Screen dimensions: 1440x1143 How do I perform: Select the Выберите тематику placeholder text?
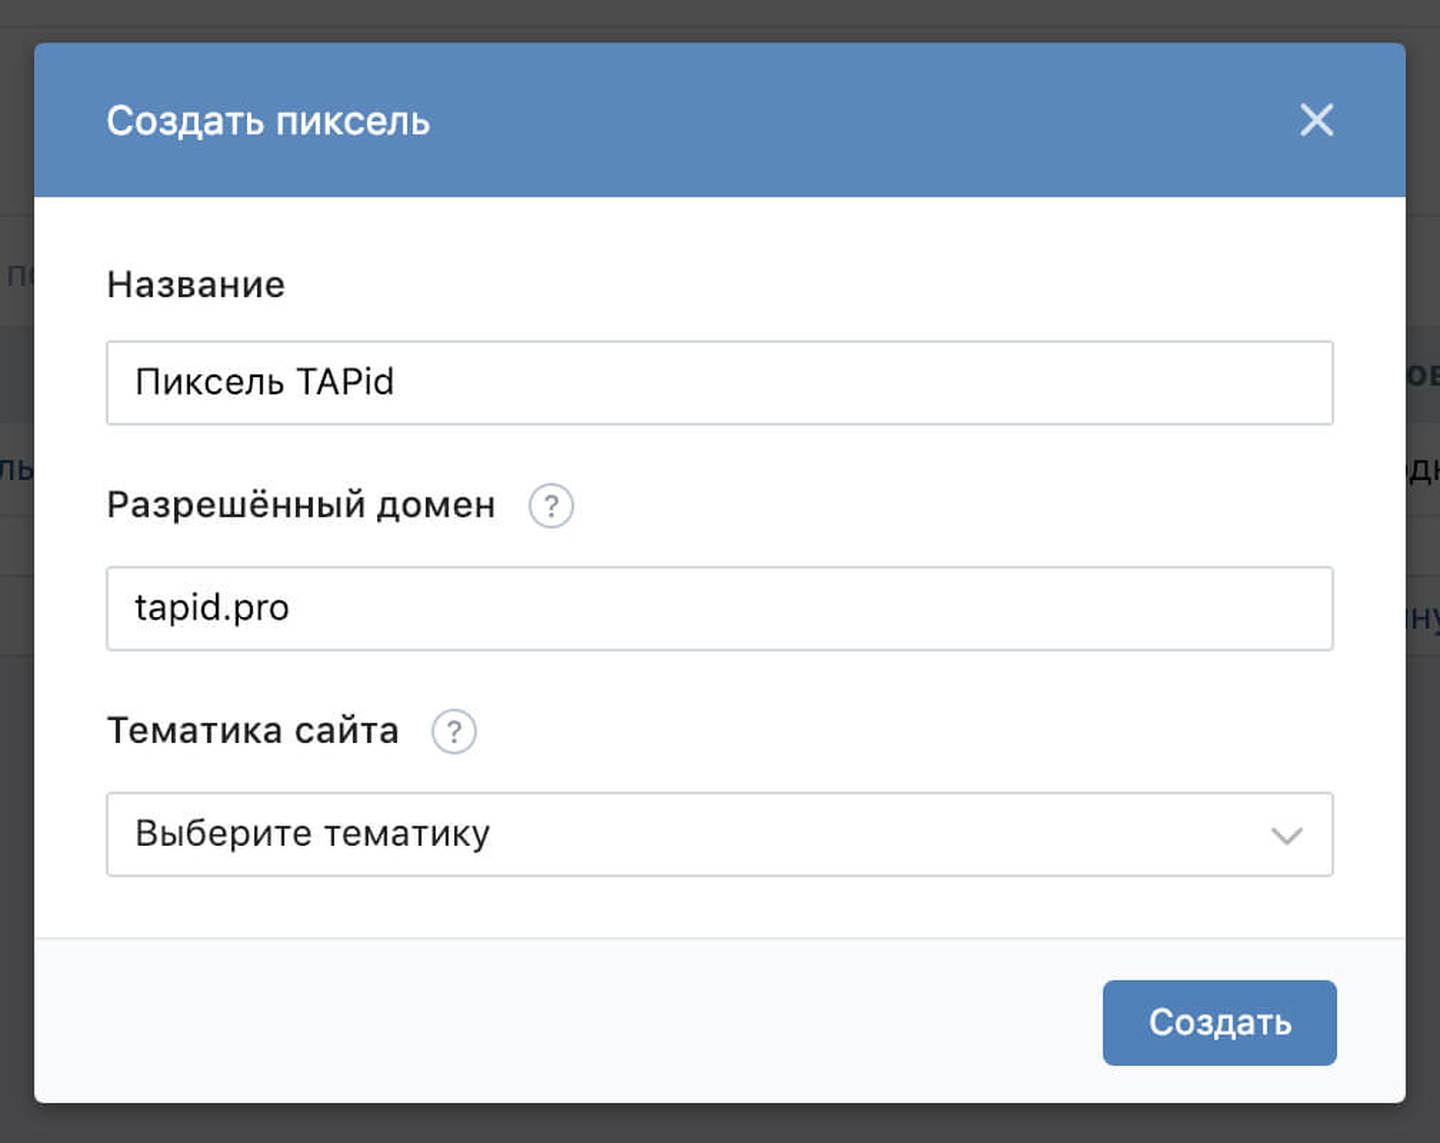coord(312,834)
